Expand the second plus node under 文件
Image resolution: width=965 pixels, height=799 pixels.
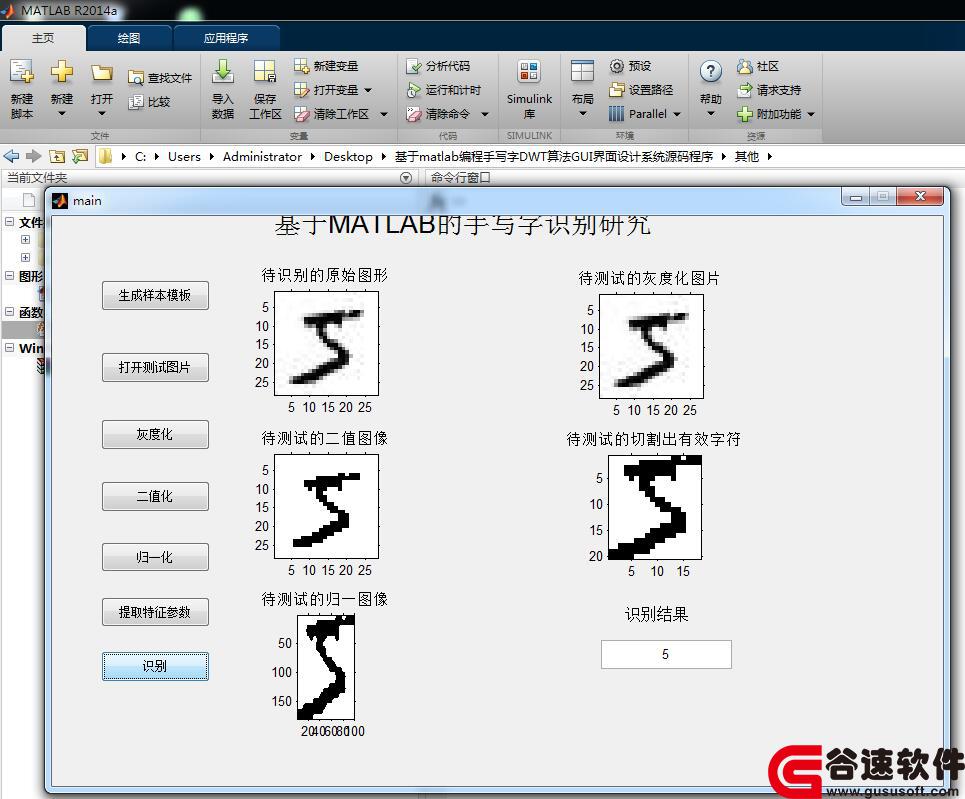click(x=25, y=257)
